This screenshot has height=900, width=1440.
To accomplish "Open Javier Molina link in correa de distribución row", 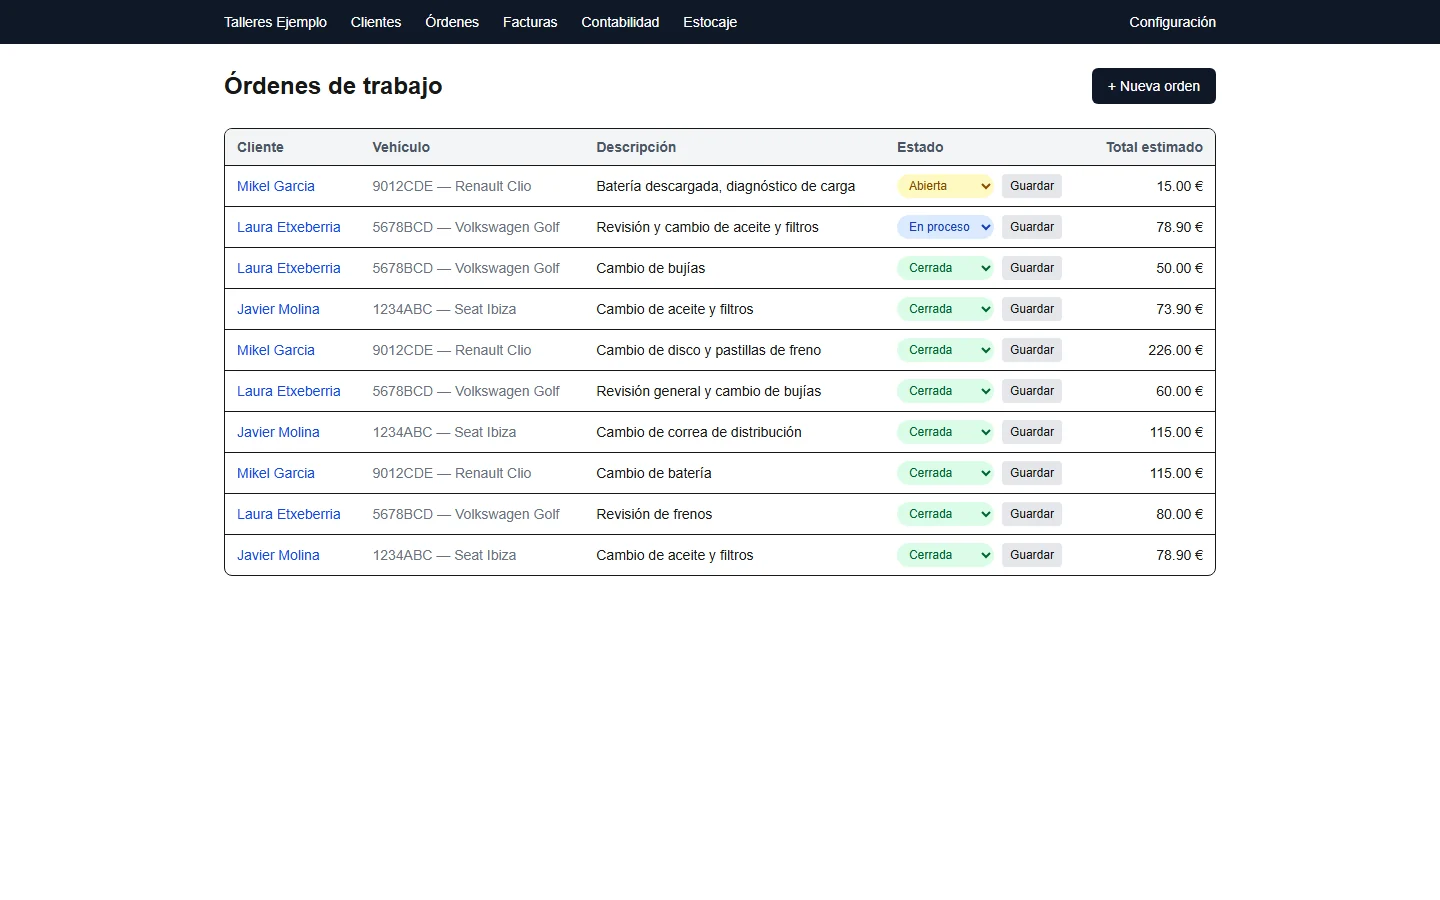I will point(278,432).
